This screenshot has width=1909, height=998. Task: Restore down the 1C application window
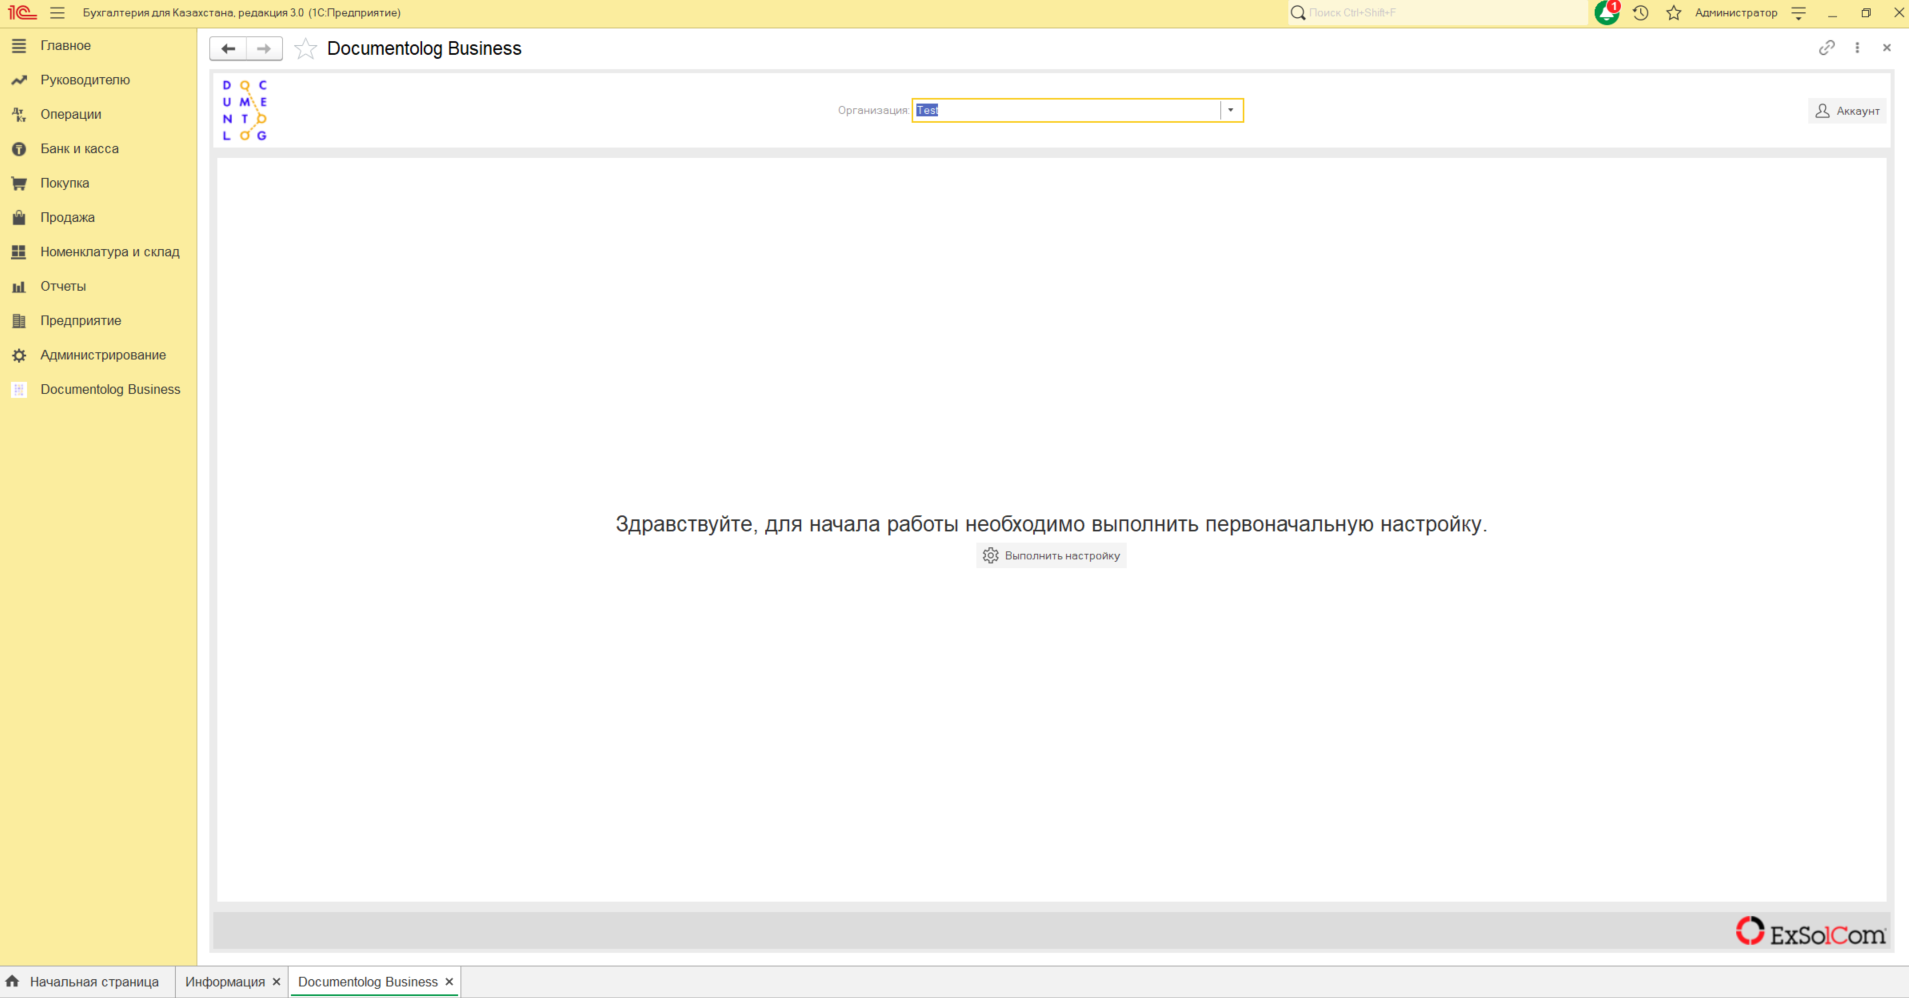tap(1866, 13)
